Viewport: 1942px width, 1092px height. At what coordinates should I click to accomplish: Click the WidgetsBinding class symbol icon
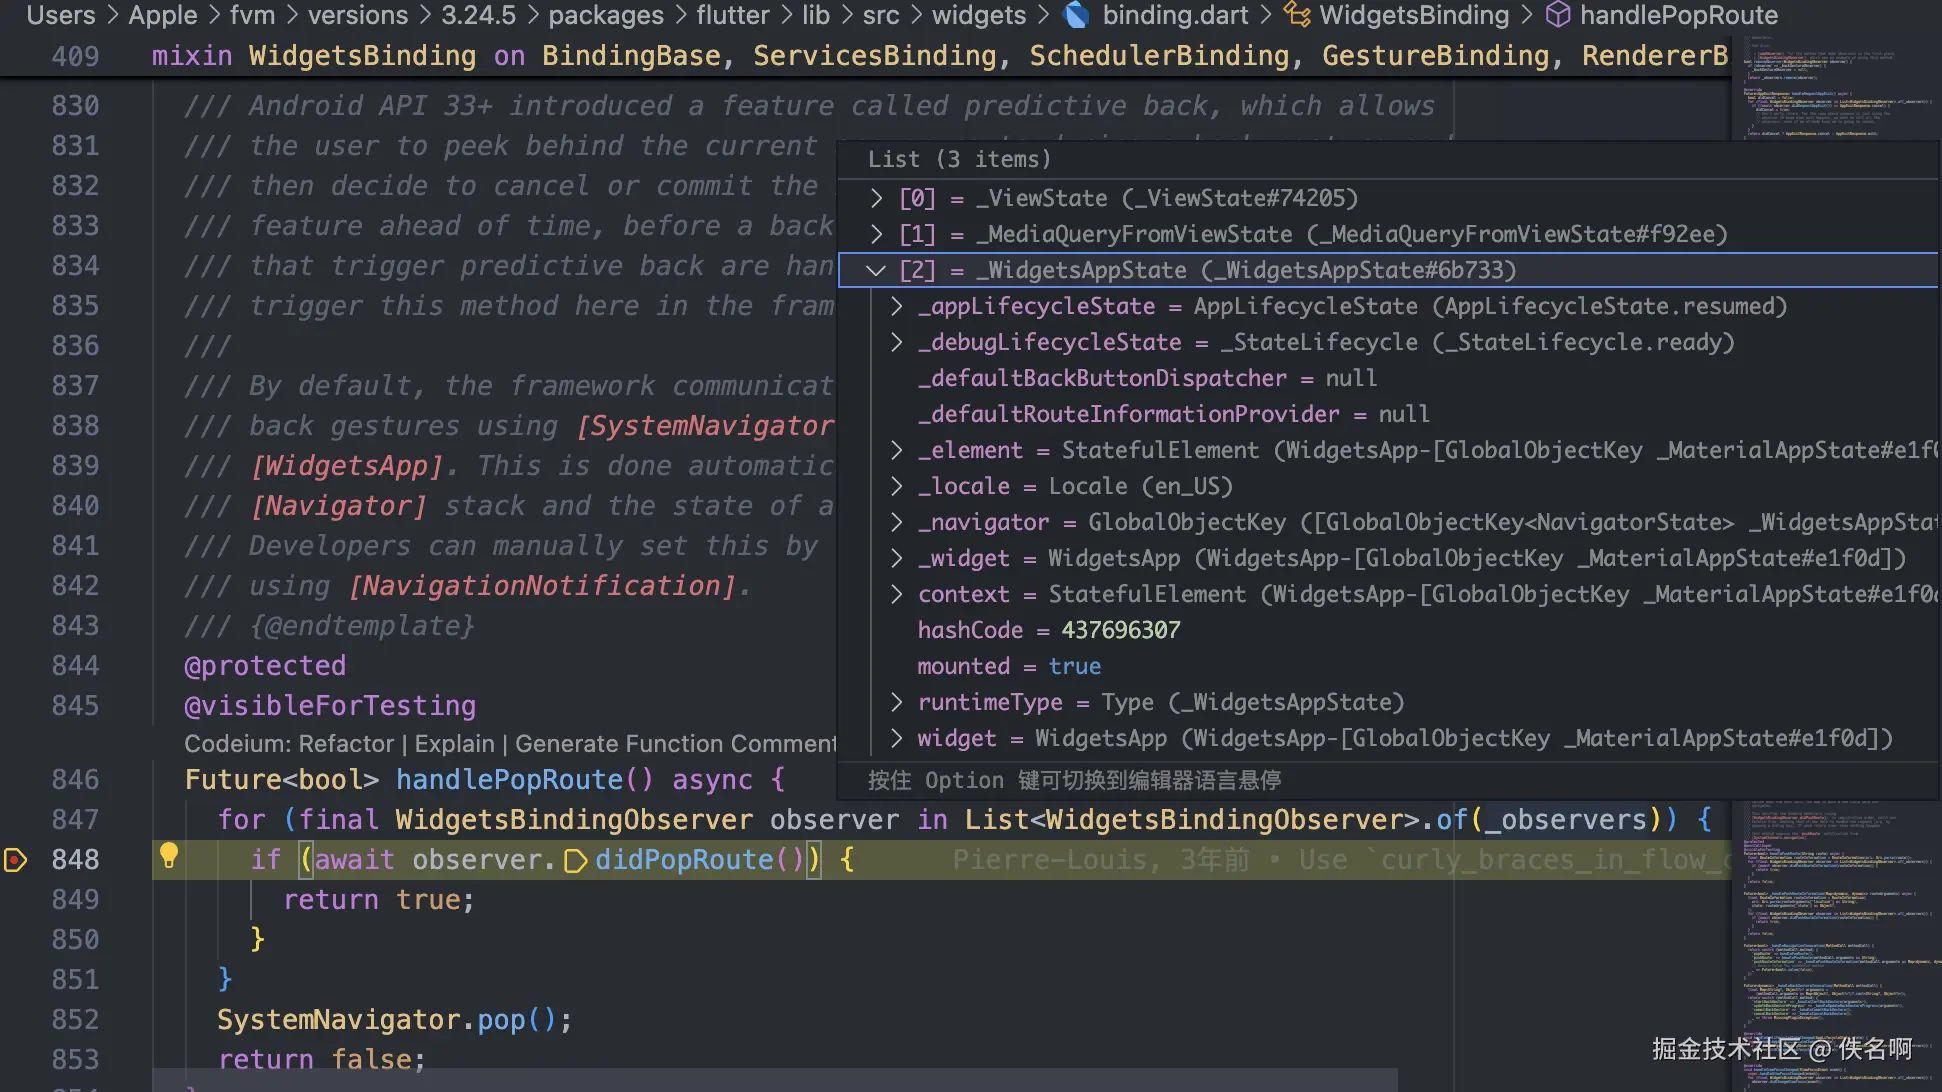pos(1297,15)
